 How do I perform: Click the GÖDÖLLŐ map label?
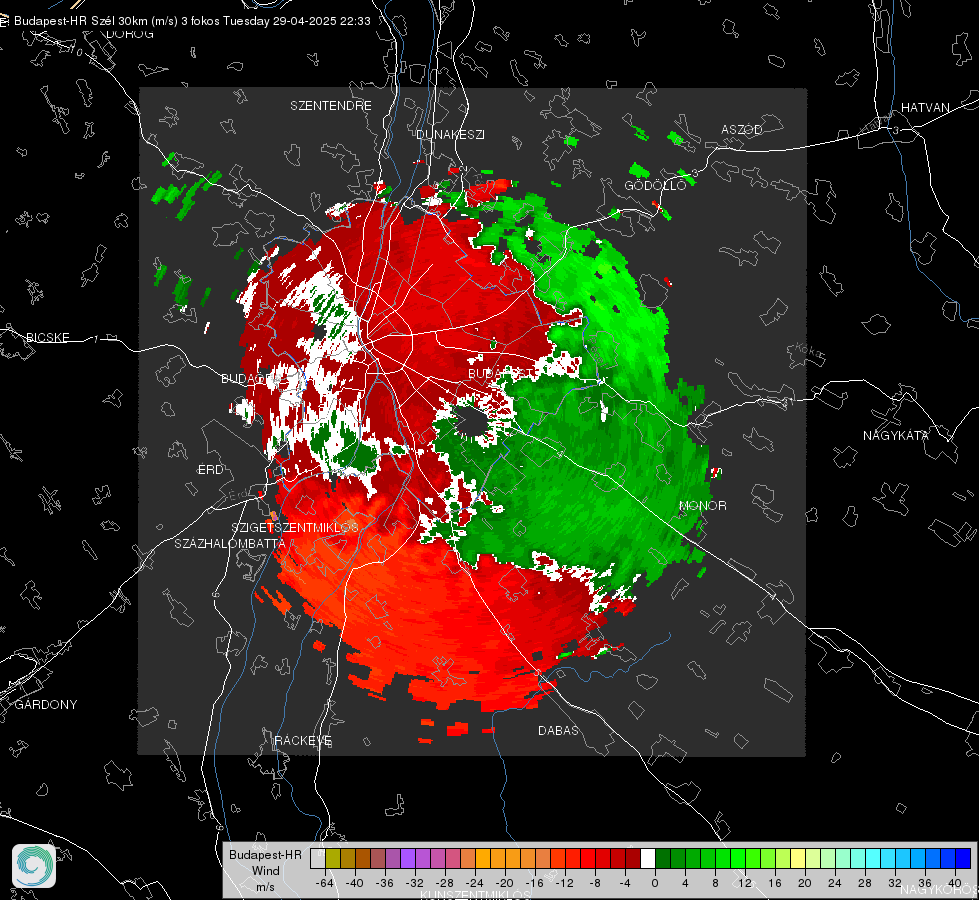[655, 185]
